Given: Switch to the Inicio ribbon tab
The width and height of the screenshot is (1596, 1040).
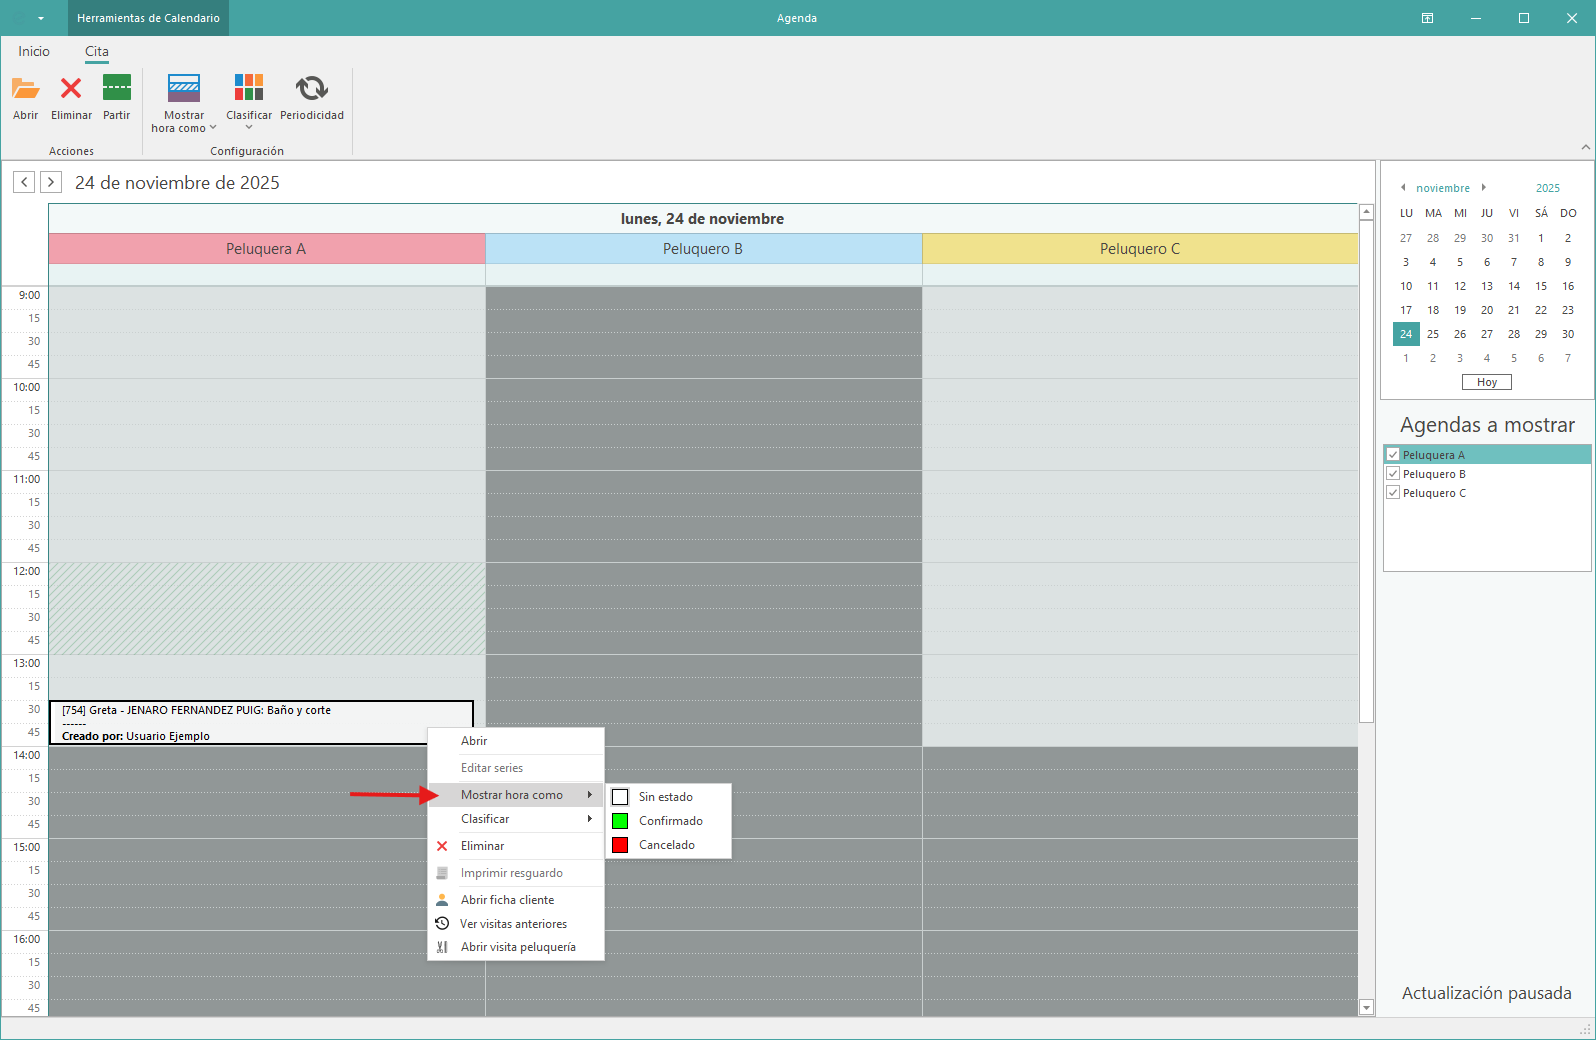Looking at the screenshot, I should pyautogui.click(x=34, y=51).
